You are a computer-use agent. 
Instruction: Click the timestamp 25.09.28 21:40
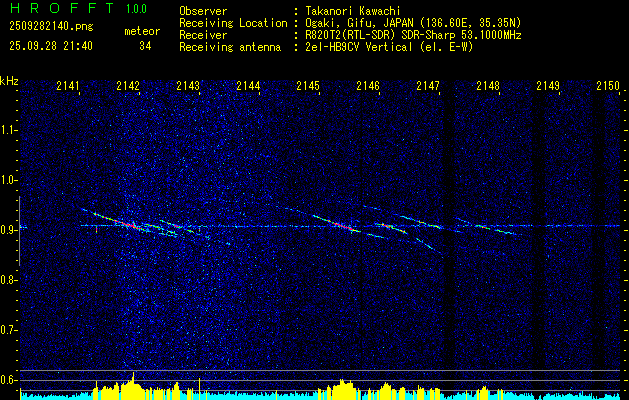point(51,46)
